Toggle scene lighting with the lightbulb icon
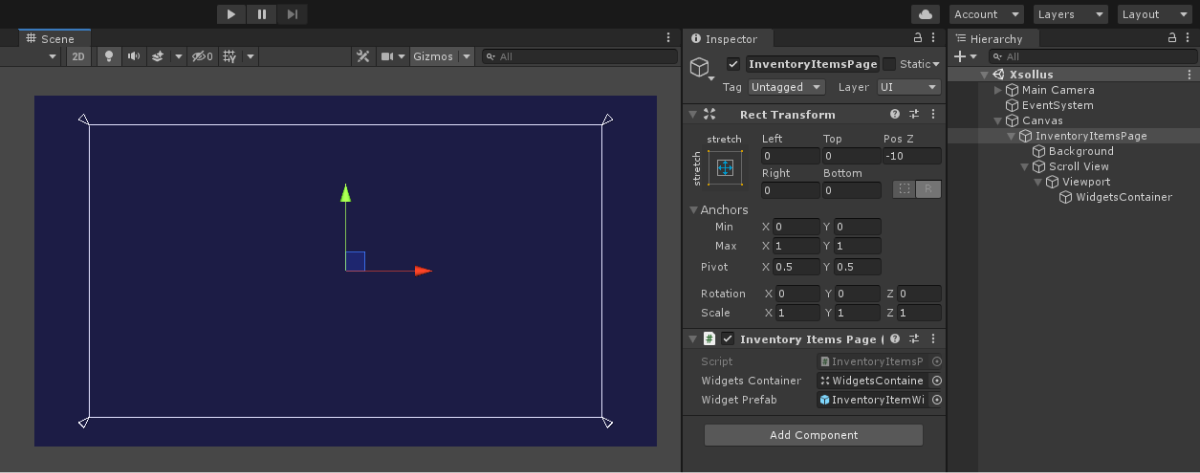 pyautogui.click(x=109, y=57)
